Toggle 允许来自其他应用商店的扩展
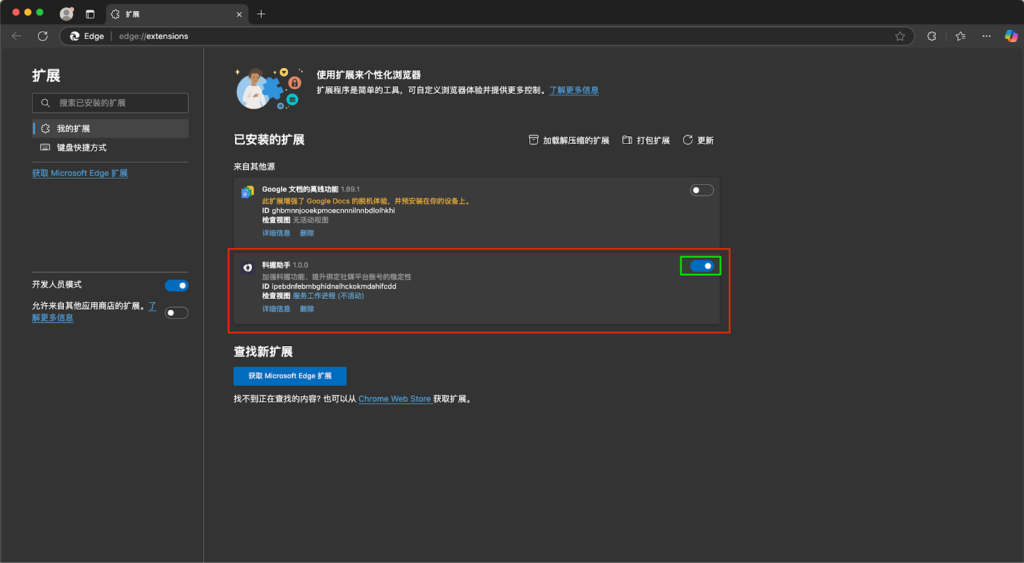Screen dimensions: 1024x563 click(176, 312)
